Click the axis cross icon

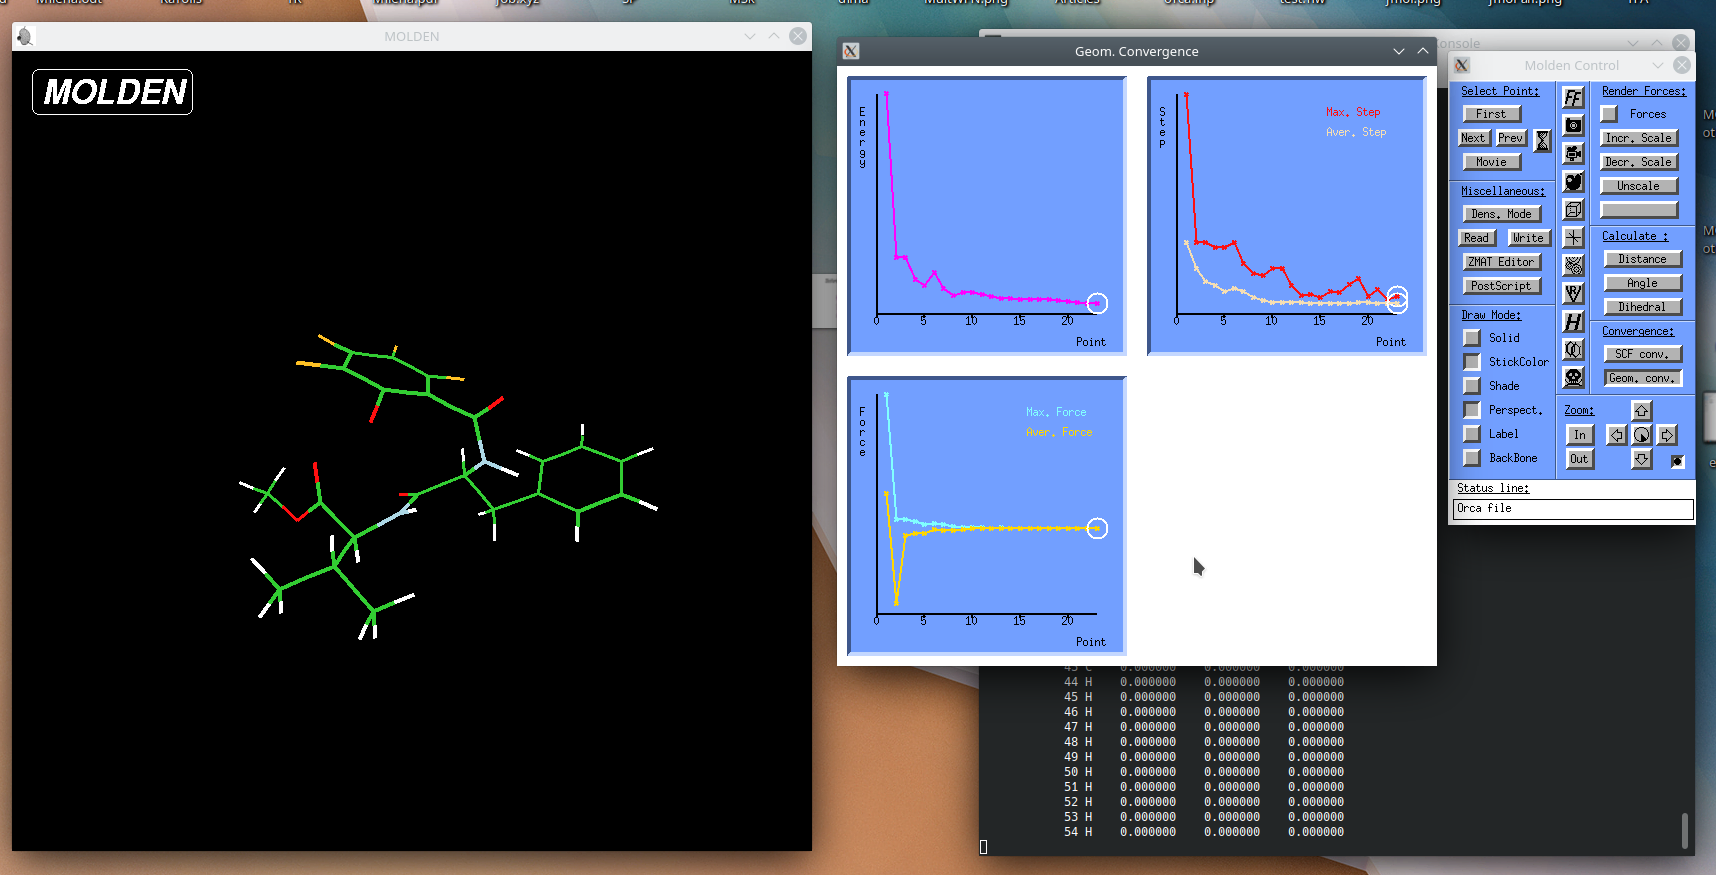coord(1573,238)
